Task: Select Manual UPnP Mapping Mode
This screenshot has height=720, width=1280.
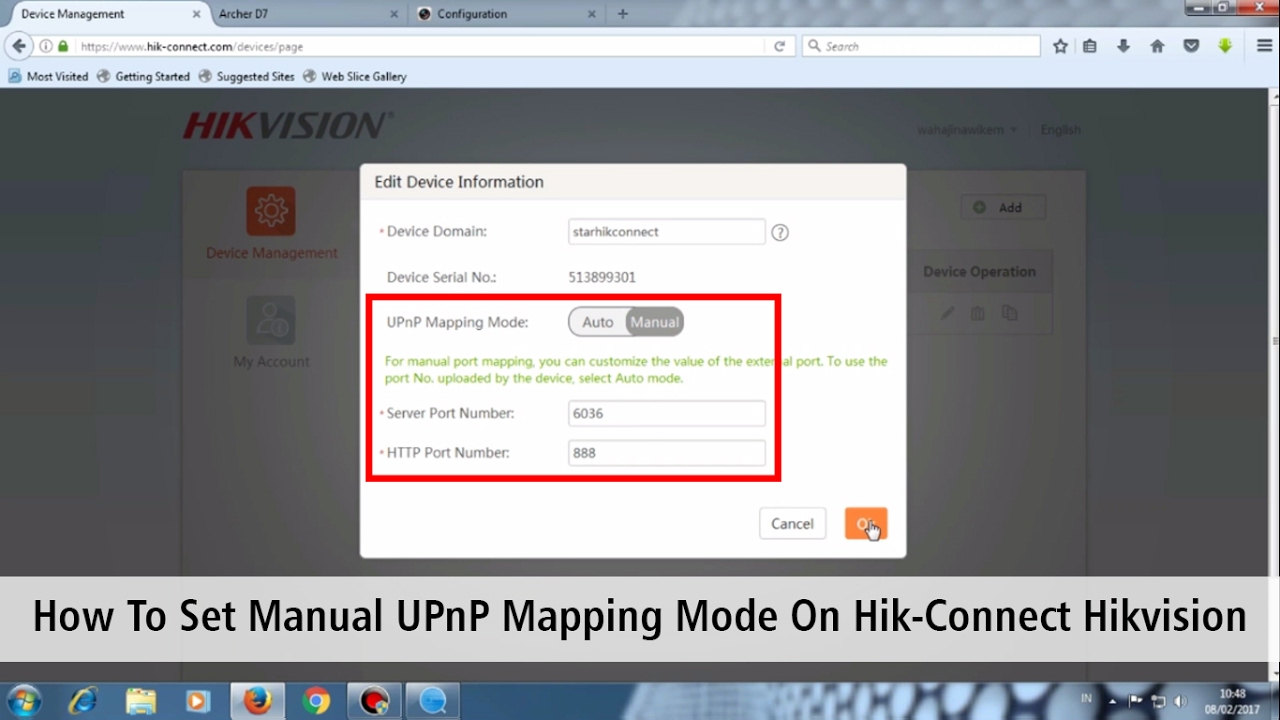Action: (655, 322)
